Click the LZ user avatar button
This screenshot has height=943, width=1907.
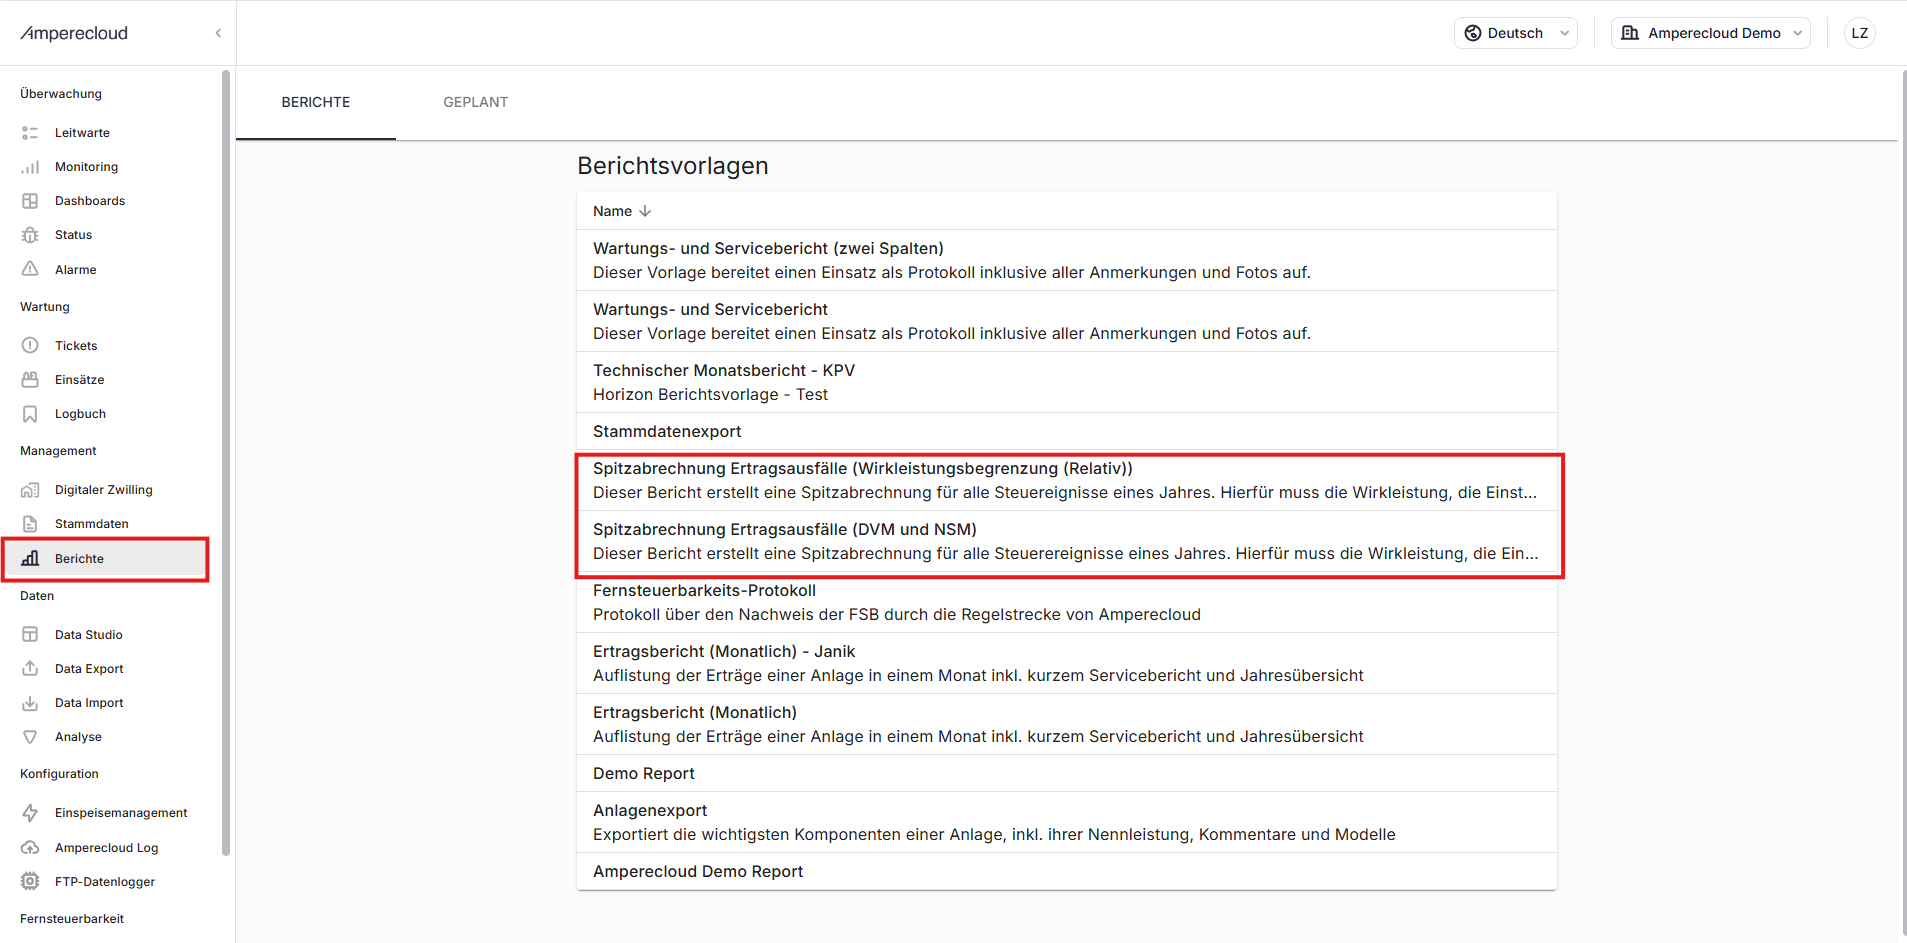[1859, 33]
